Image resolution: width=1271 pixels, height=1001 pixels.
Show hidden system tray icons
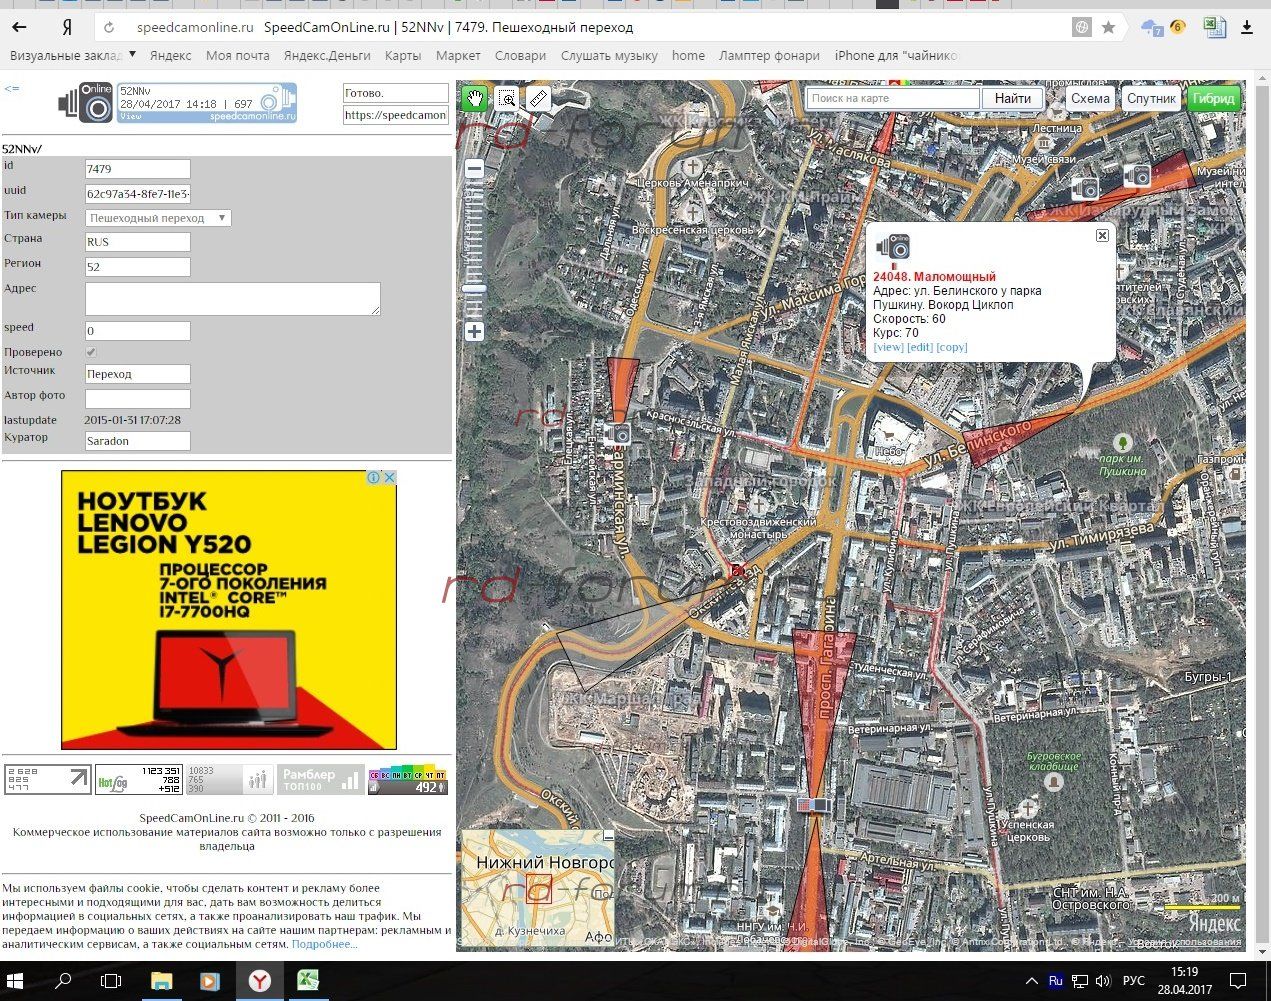point(1032,981)
